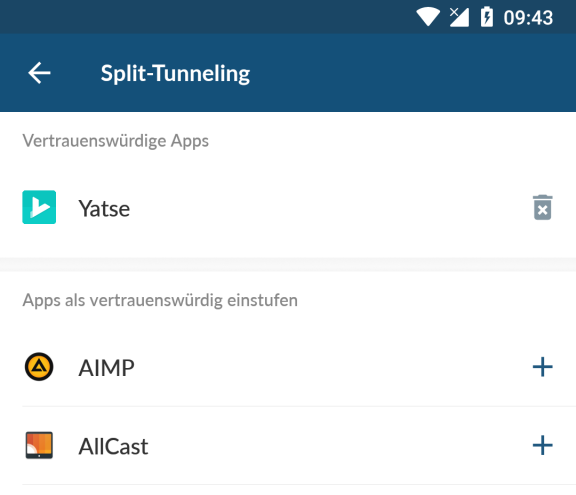
Task: Add AIMP with the plus icon
Action: (543, 367)
